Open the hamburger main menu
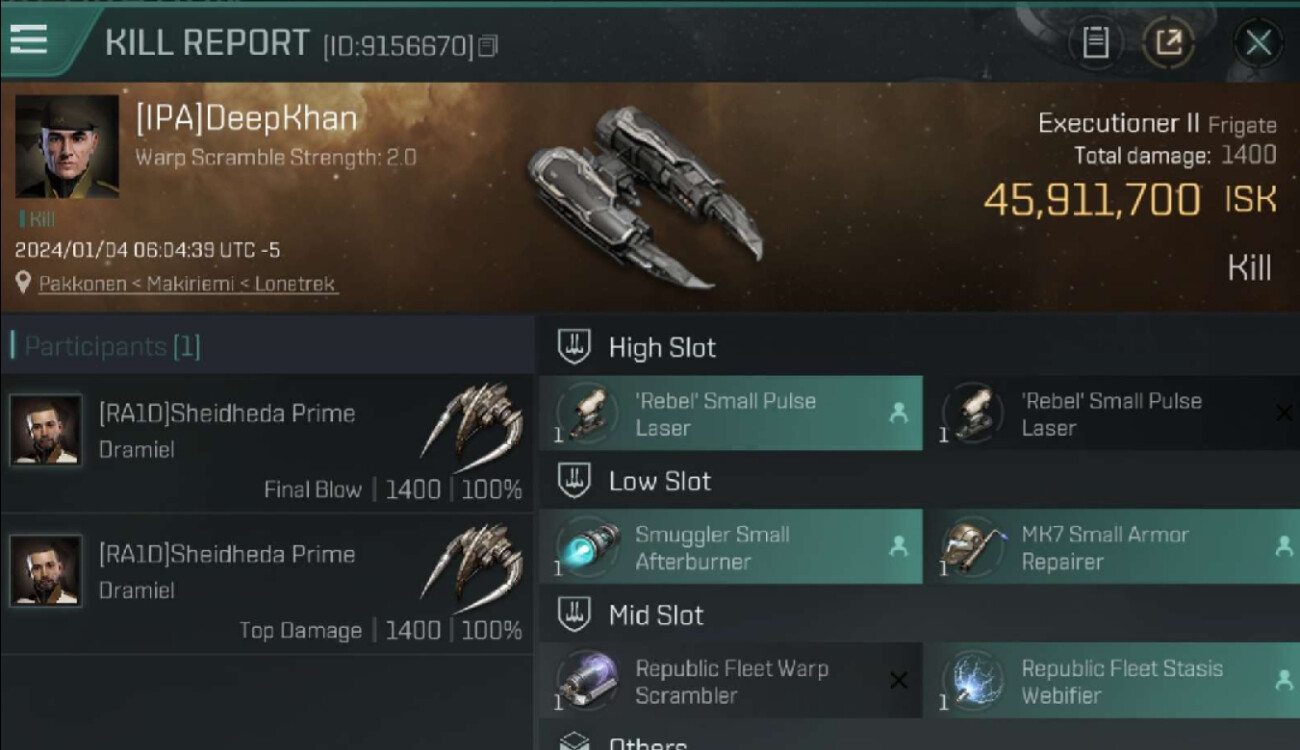 (x=29, y=40)
